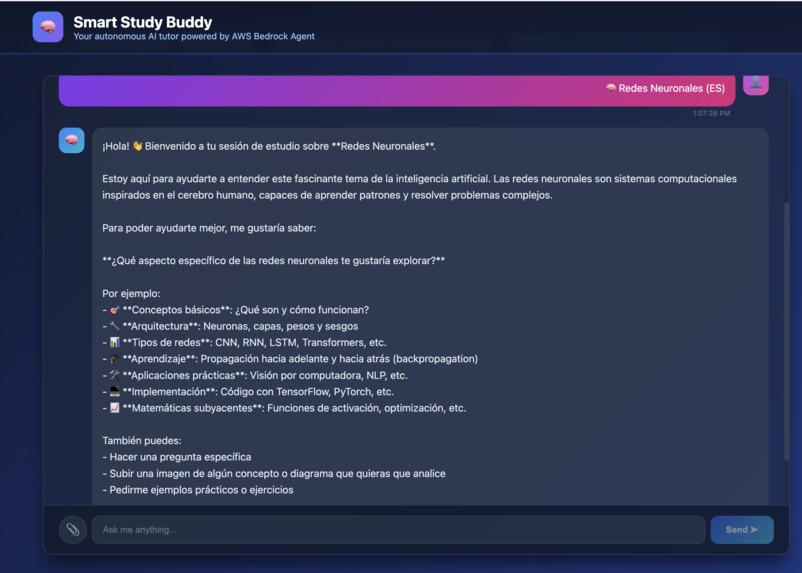Image resolution: width=802 pixels, height=573 pixels.
Task: Click the AWS Bedrock Agent subtitle
Action: pyautogui.click(x=194, y=36)
